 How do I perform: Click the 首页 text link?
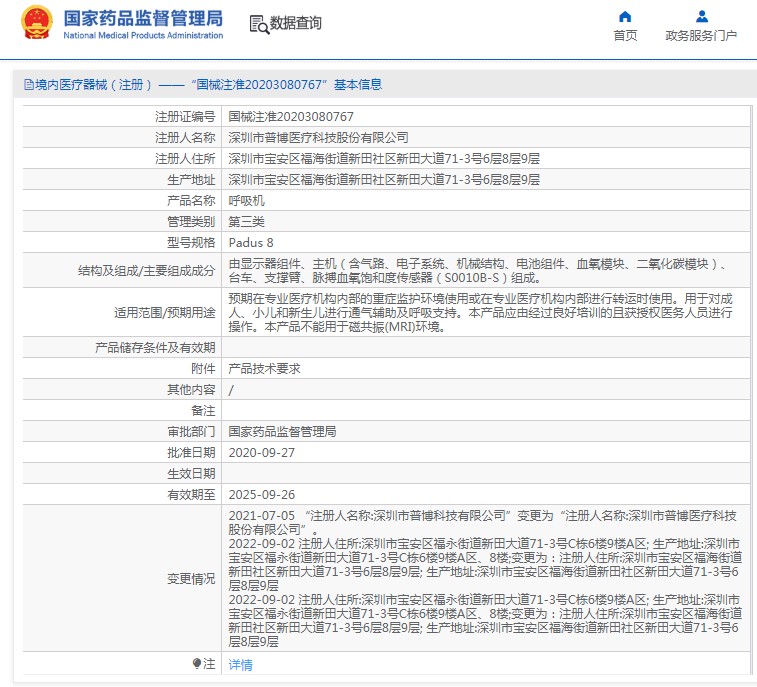[625, 35]
